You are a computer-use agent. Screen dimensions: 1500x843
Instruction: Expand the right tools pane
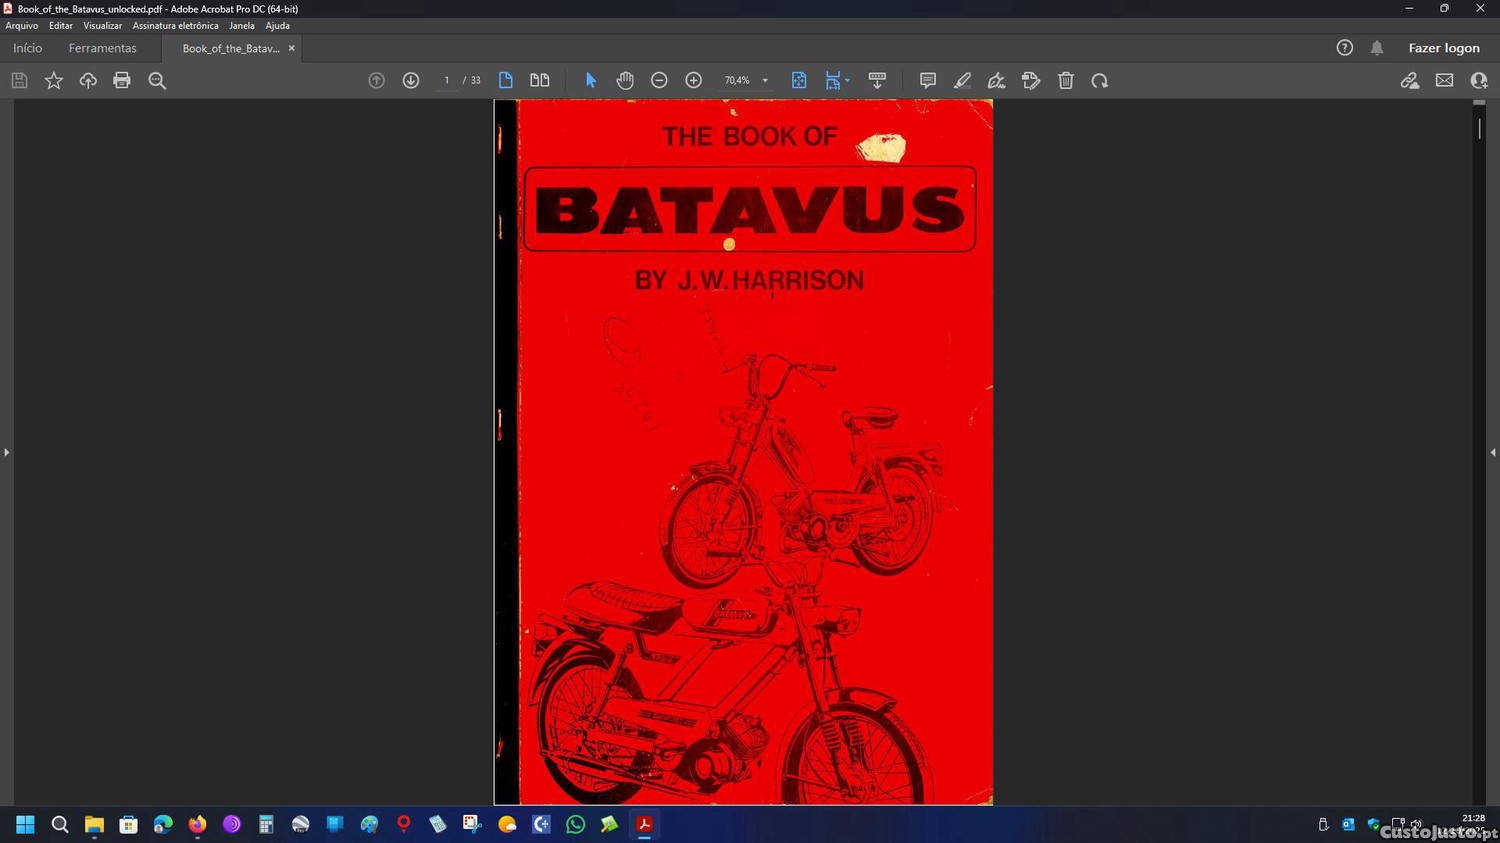pos(1493,452)
